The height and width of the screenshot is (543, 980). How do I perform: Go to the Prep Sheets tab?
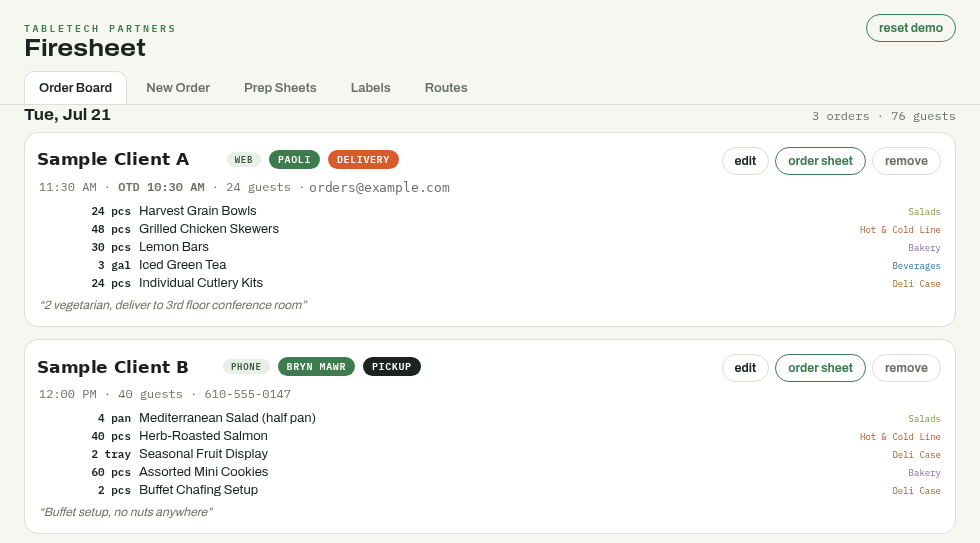[x=280, y=87]
